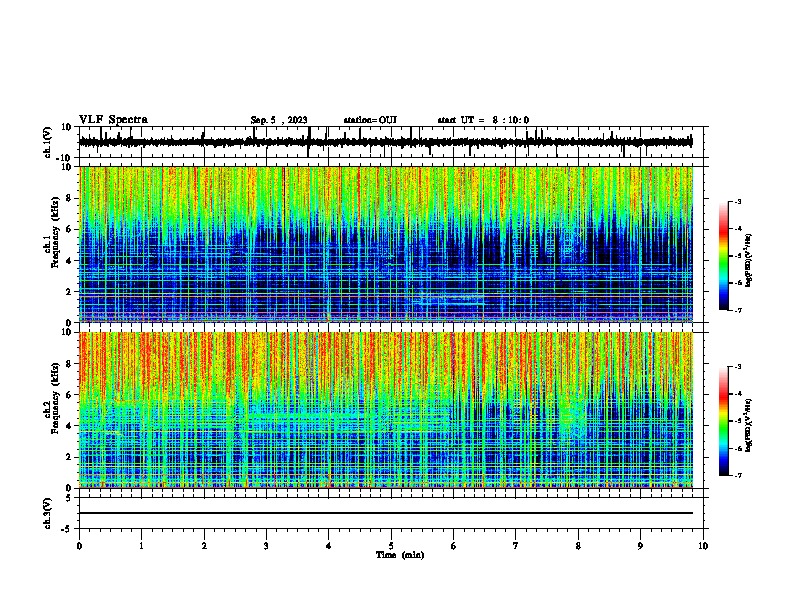Click time axis tick label '6'
The height and width of the screenshot is (612, 792).
click(x=454, y=546)
